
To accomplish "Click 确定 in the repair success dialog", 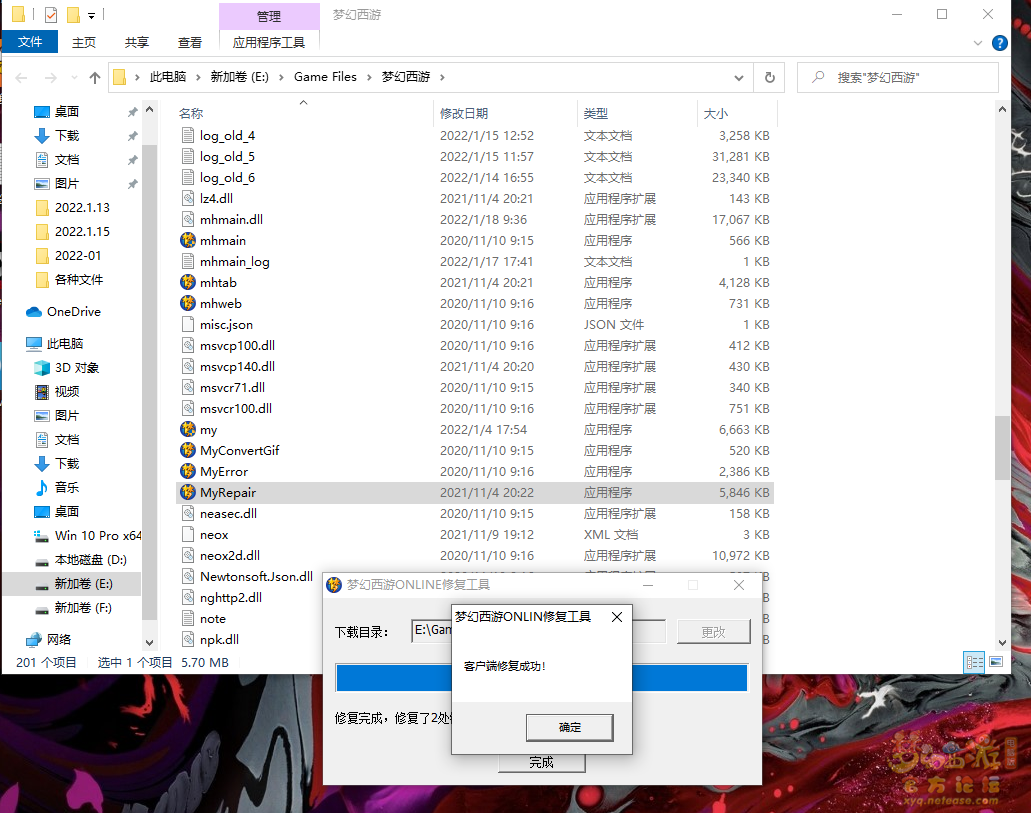I will tap(569, 727).
